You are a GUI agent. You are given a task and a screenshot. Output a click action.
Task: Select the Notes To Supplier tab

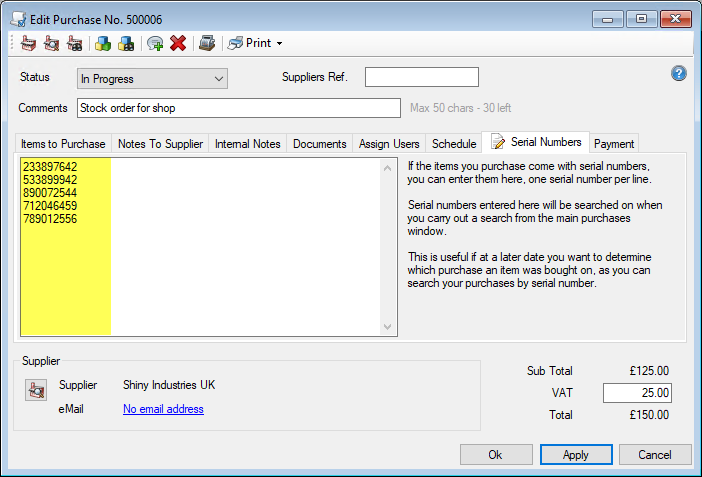(x=160, y=144)
